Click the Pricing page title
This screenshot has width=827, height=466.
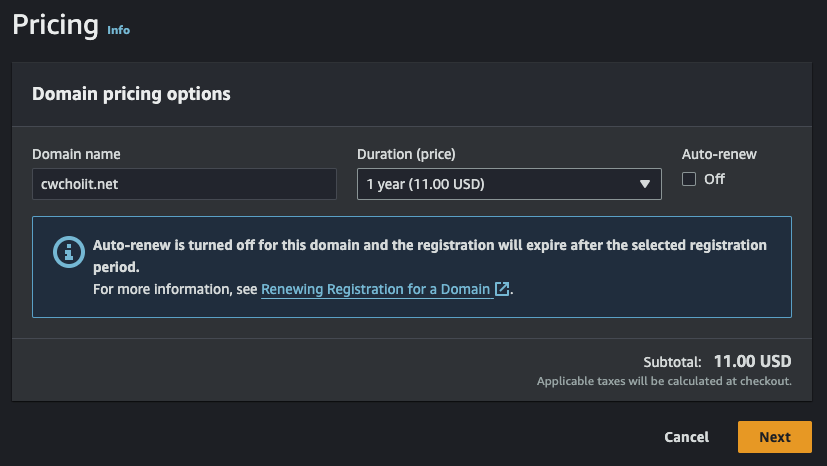tap(55, 24)
